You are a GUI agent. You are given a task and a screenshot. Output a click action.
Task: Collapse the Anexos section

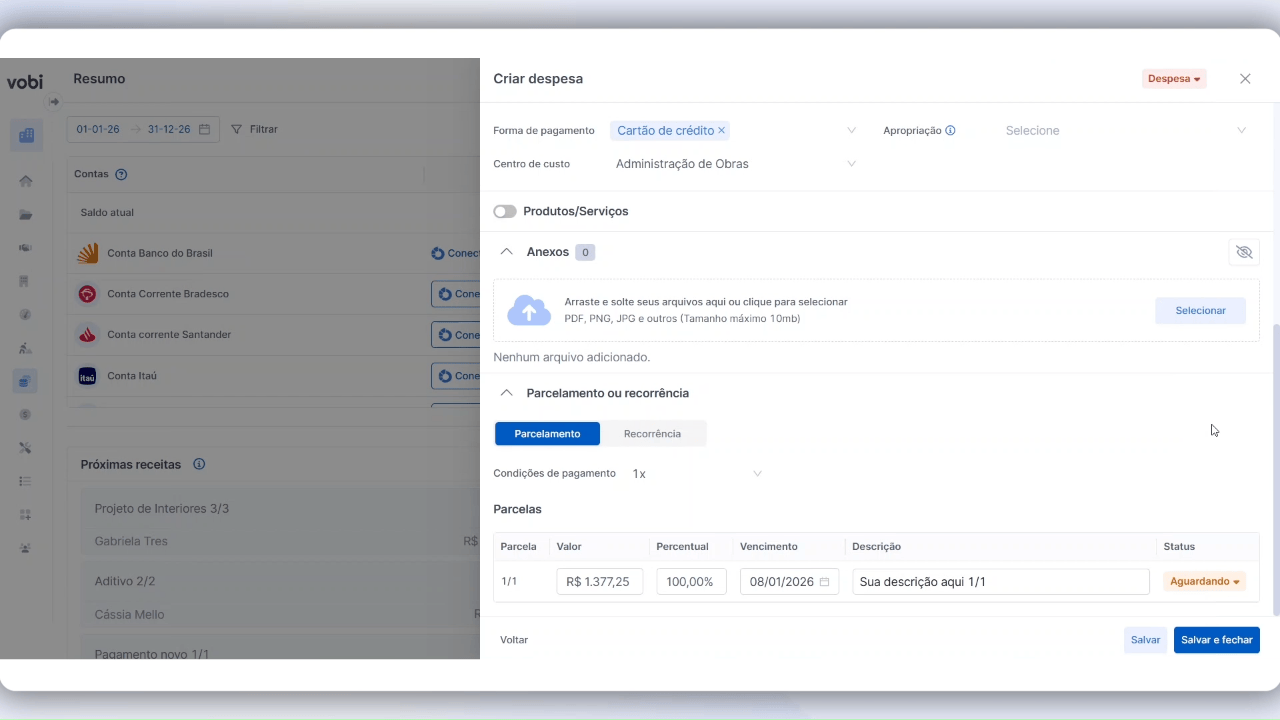506,252
